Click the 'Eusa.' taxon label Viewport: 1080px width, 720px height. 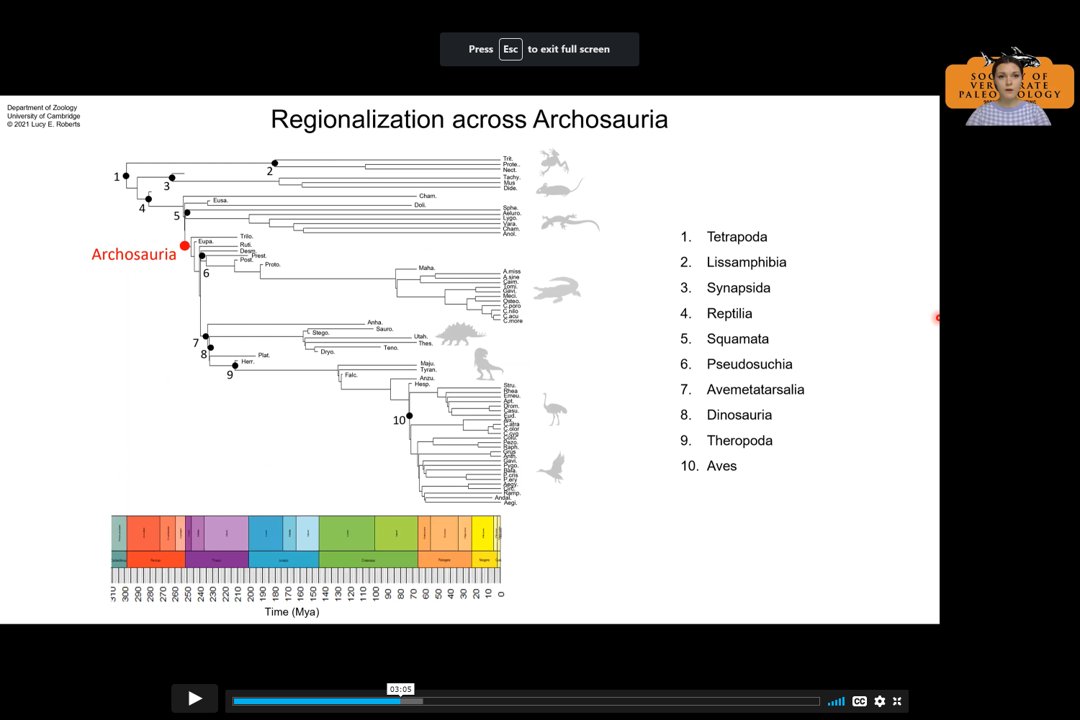220,200
